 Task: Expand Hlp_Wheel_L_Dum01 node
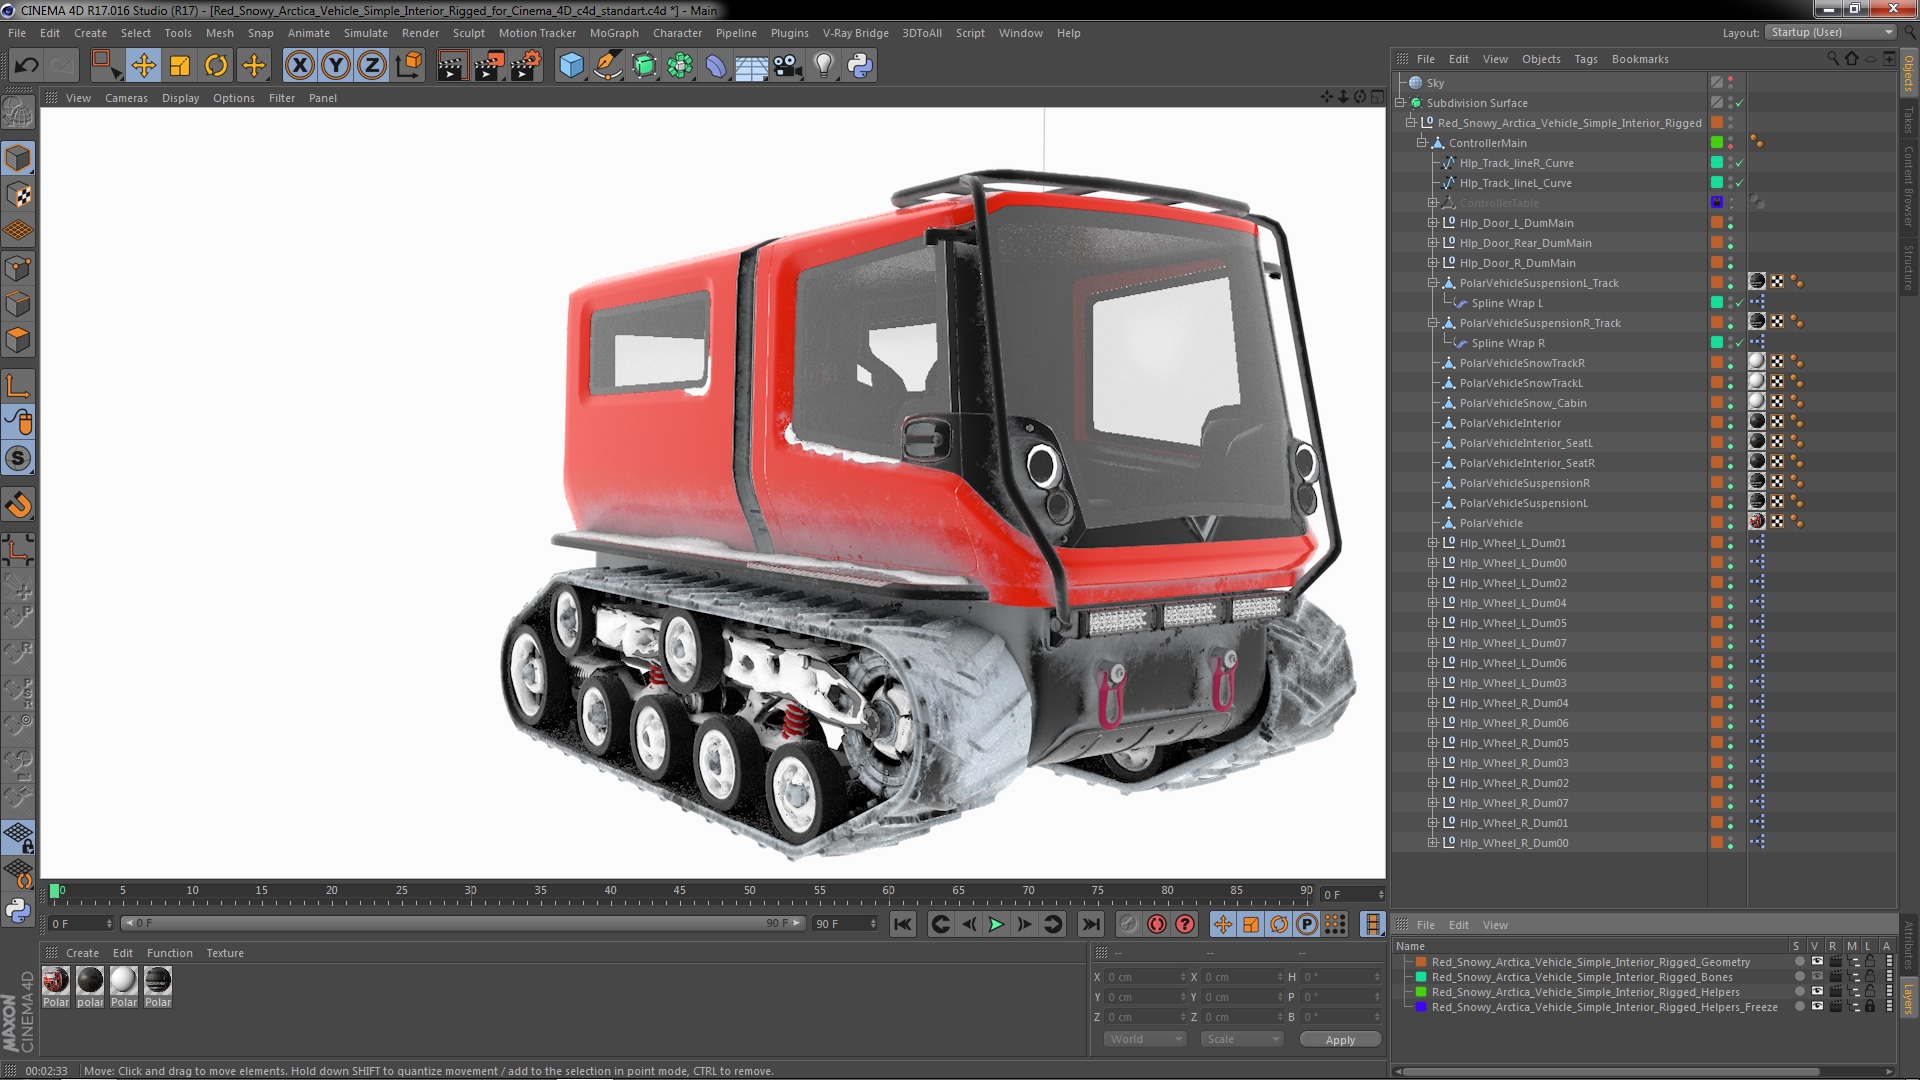pyautogui.click(x=1432, y=543)
